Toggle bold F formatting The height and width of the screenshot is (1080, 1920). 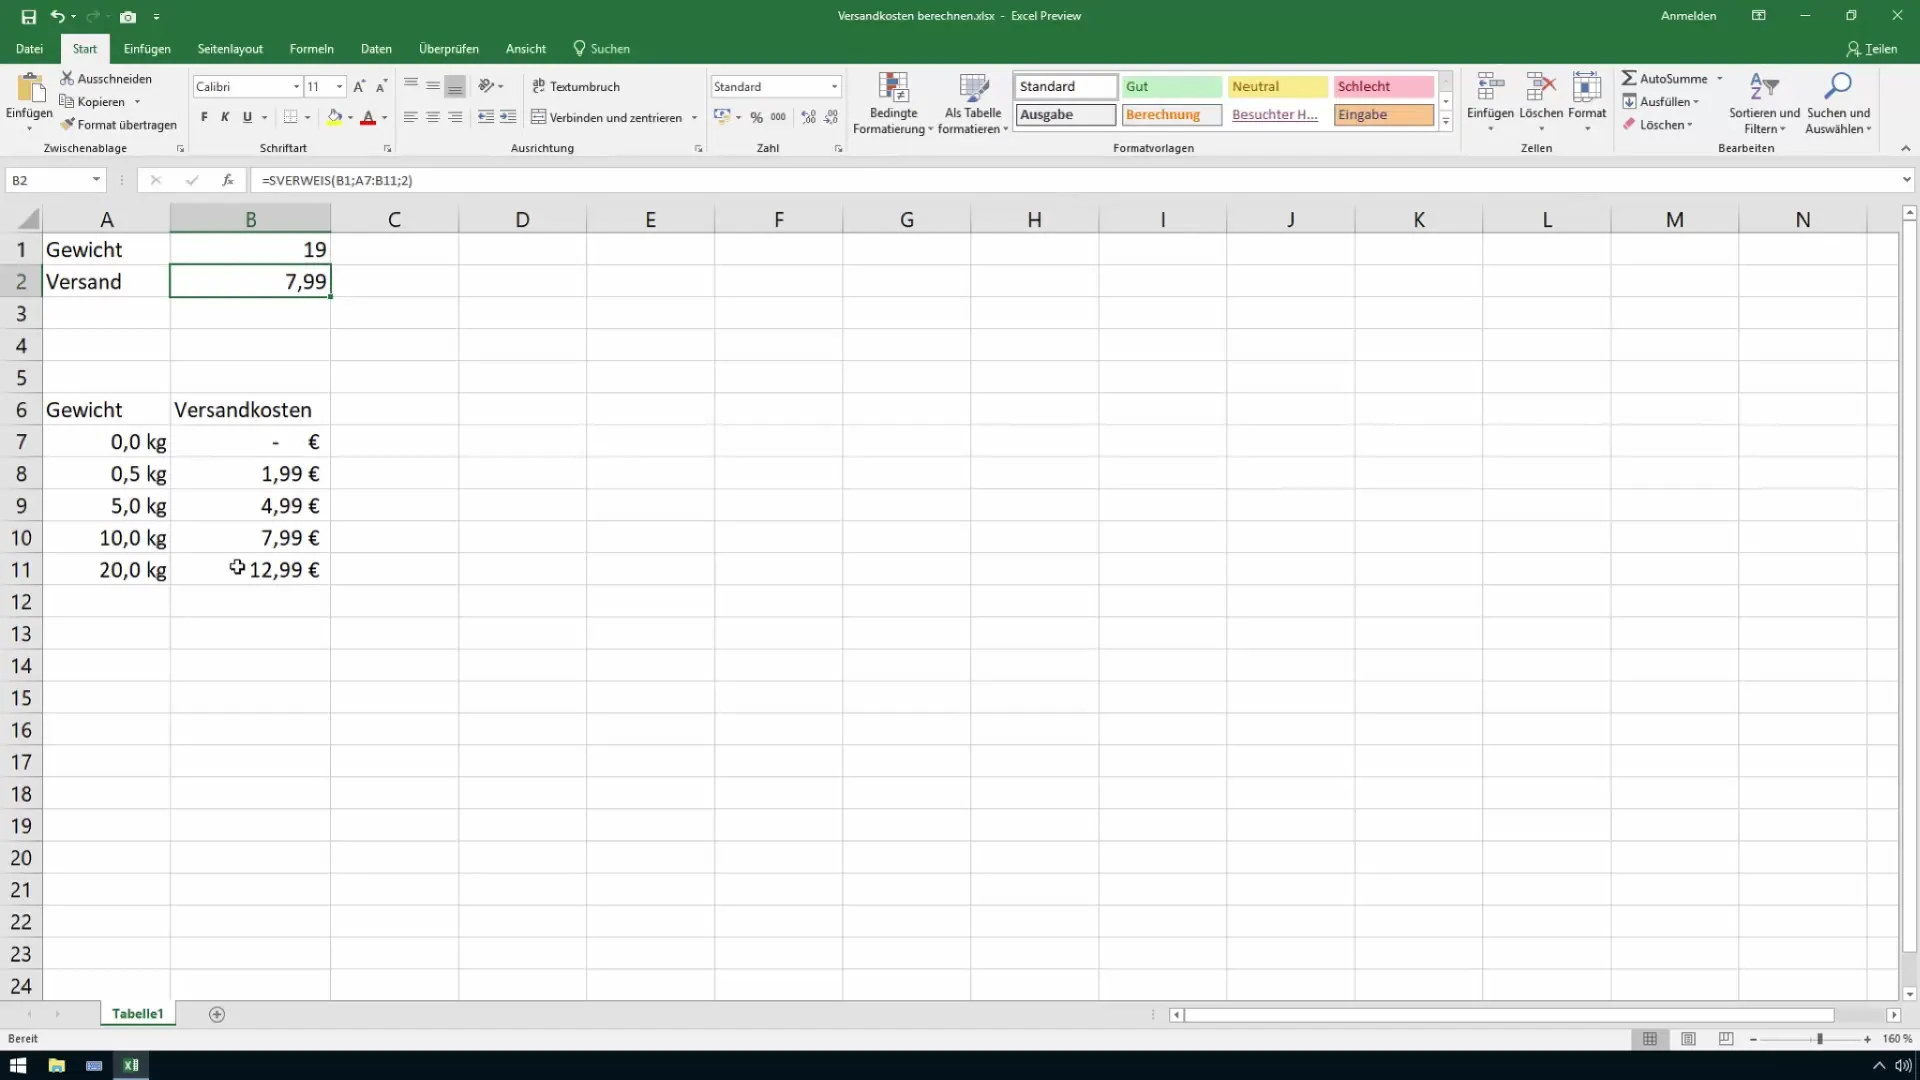204,117
